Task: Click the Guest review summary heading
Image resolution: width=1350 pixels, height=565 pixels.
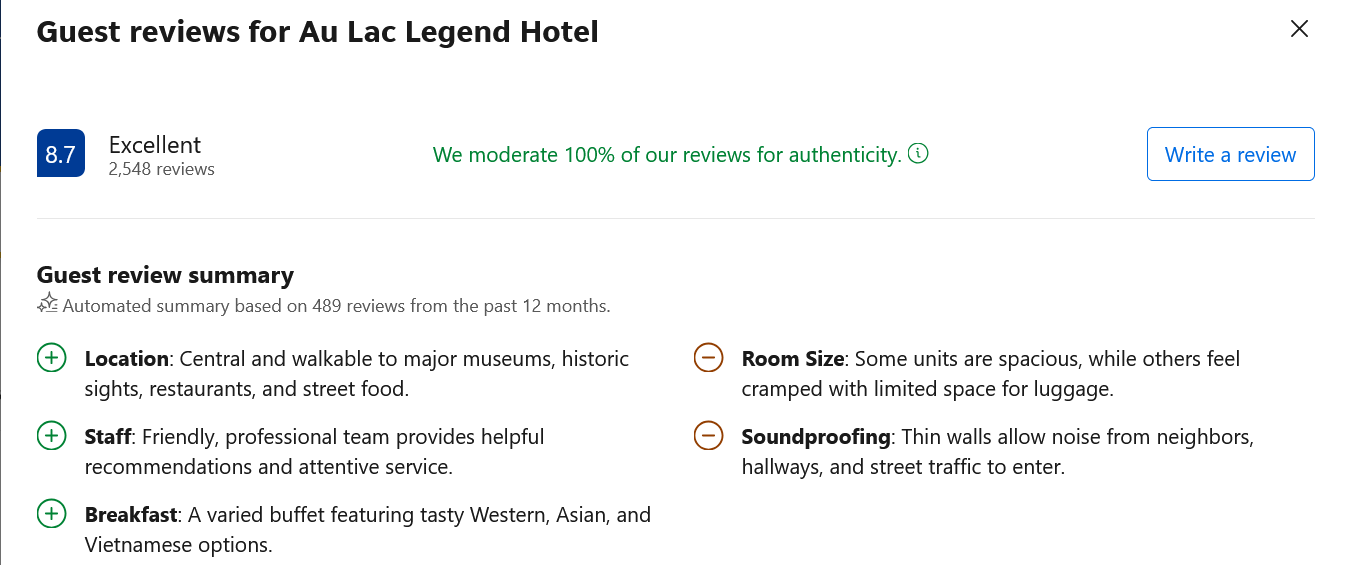Action: point(165,275)
